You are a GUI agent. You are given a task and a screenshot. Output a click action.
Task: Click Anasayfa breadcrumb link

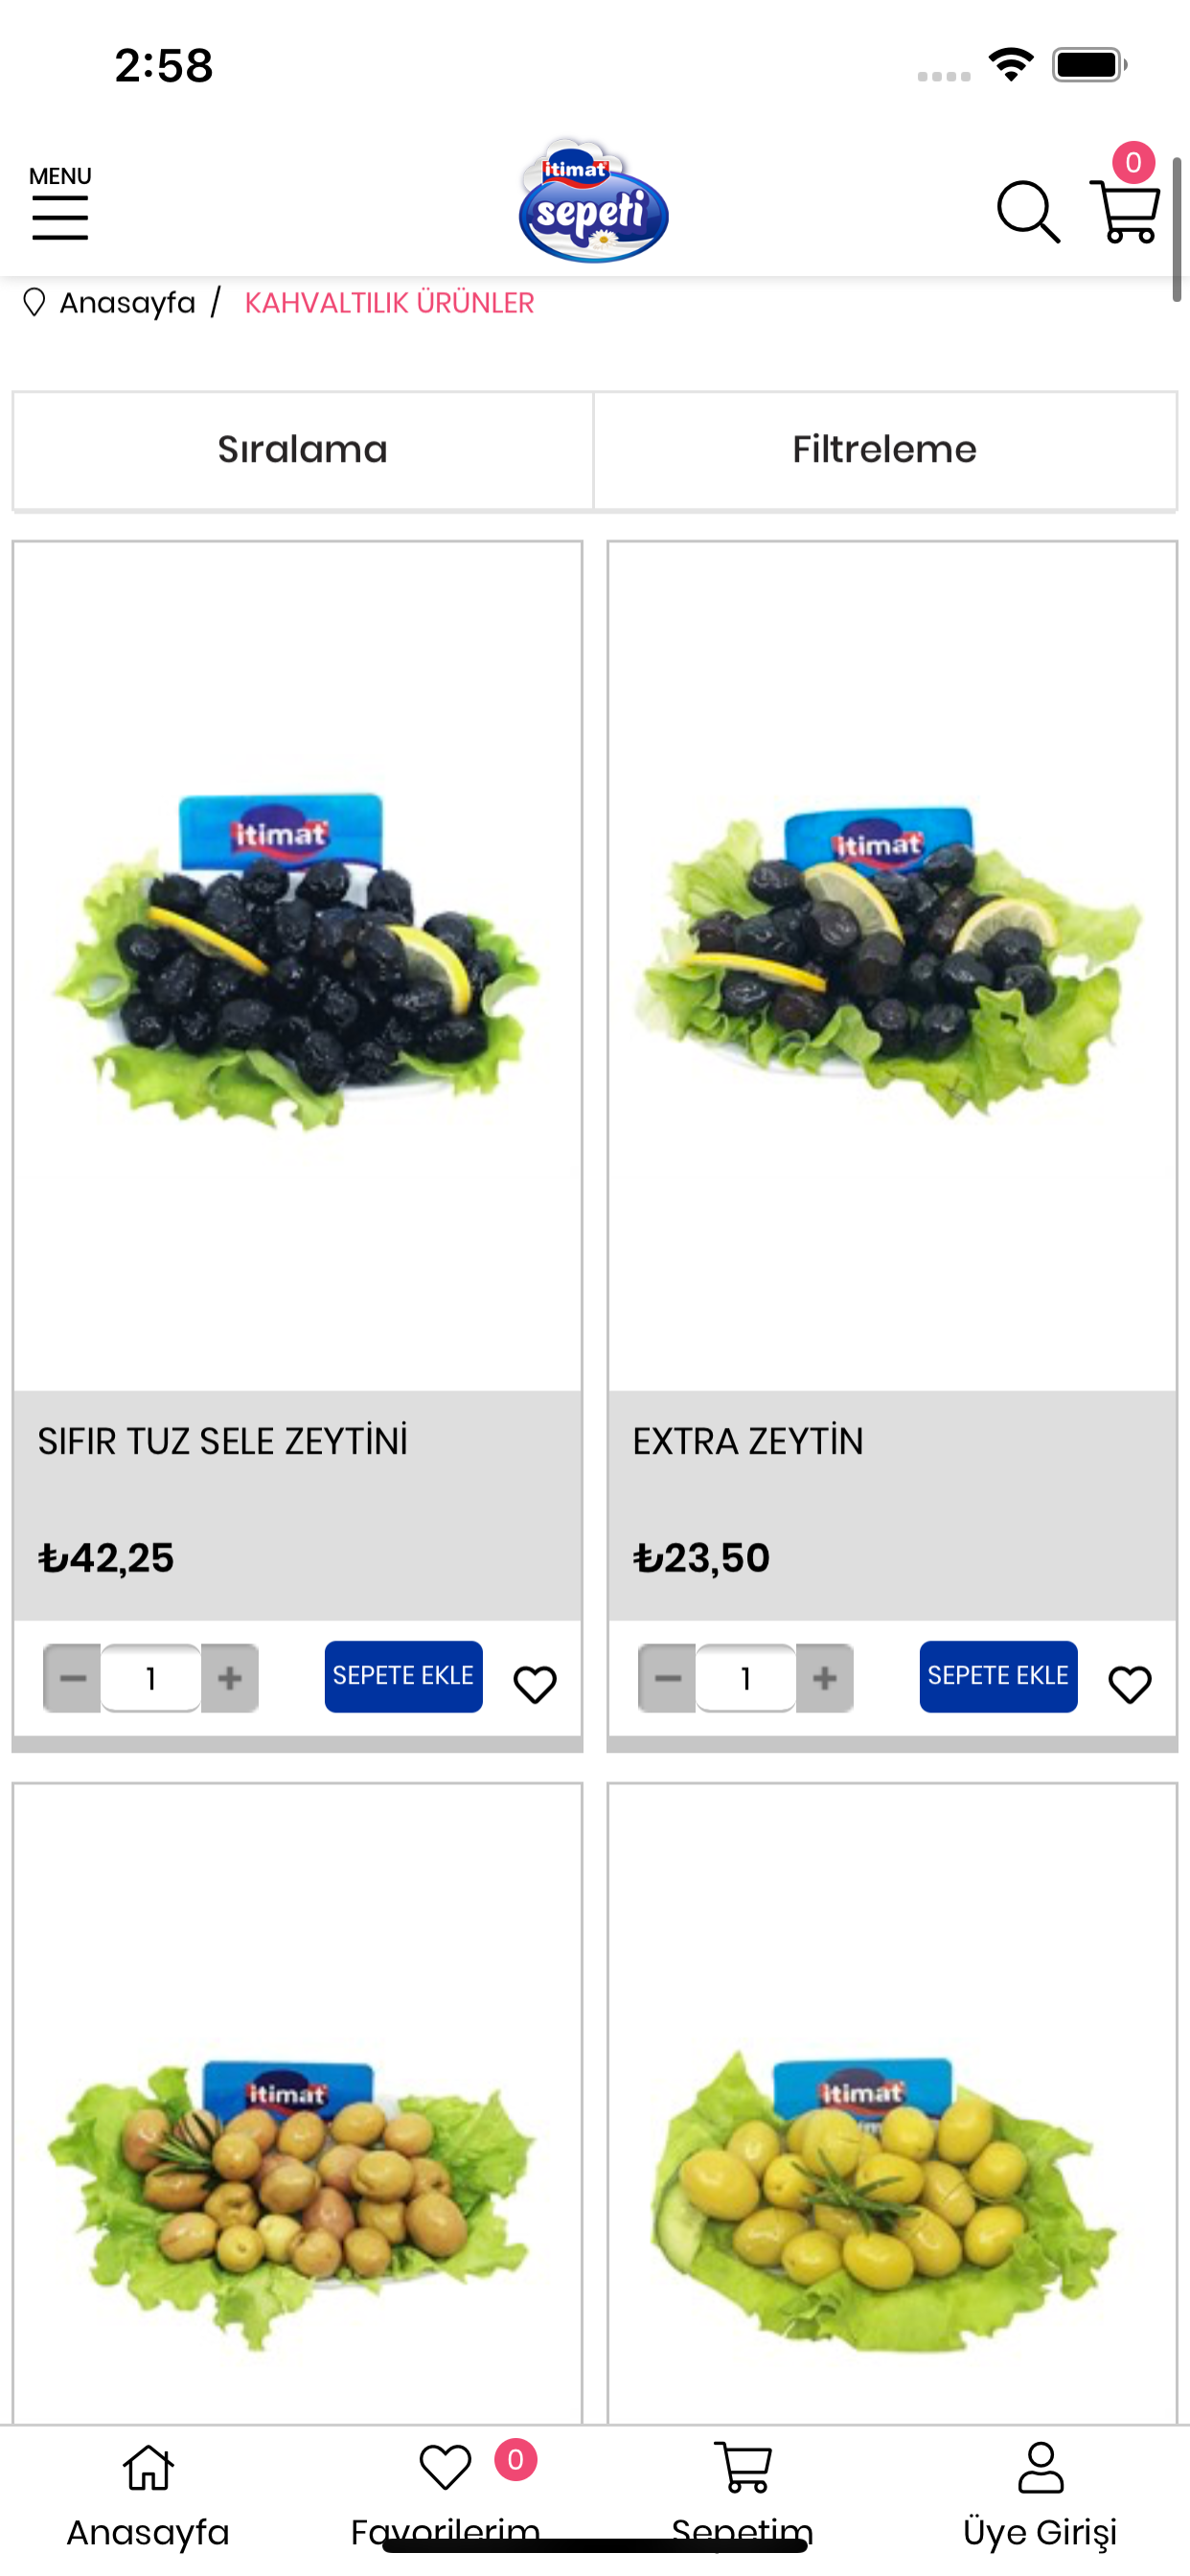point(127,302)
